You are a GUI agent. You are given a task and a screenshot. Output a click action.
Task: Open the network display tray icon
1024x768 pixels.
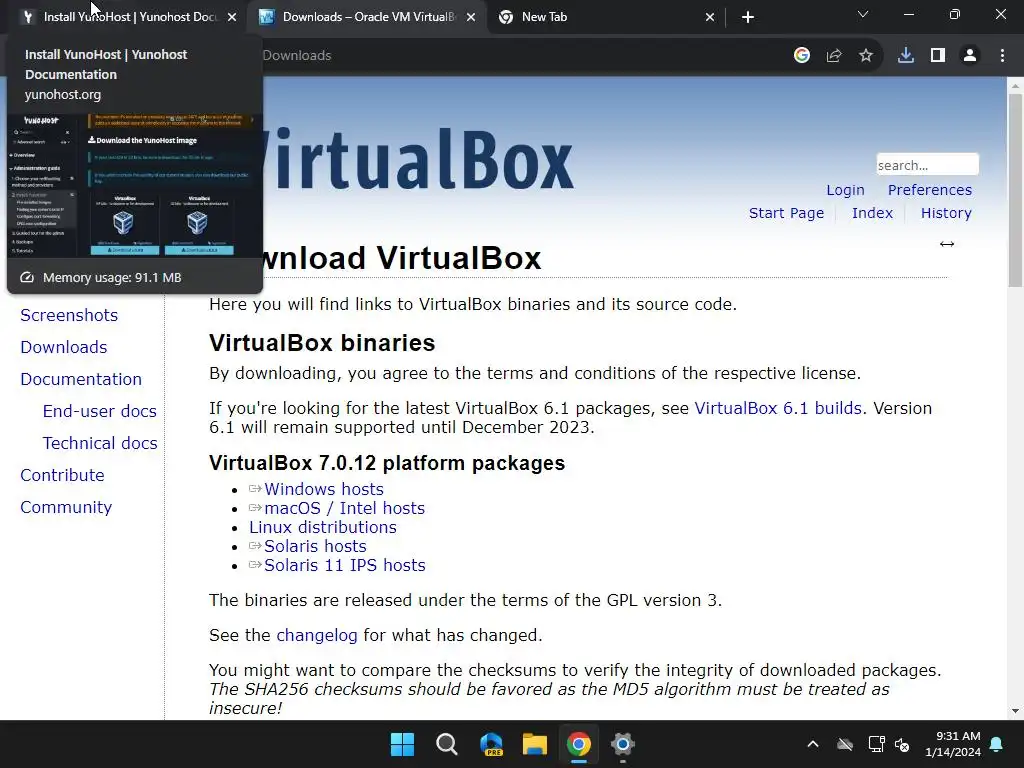876,744
